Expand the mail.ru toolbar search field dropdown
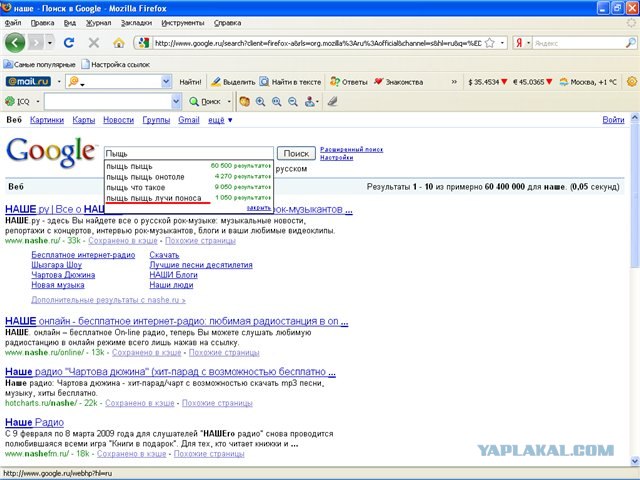 pyautogui.click(x=166, y=82)
